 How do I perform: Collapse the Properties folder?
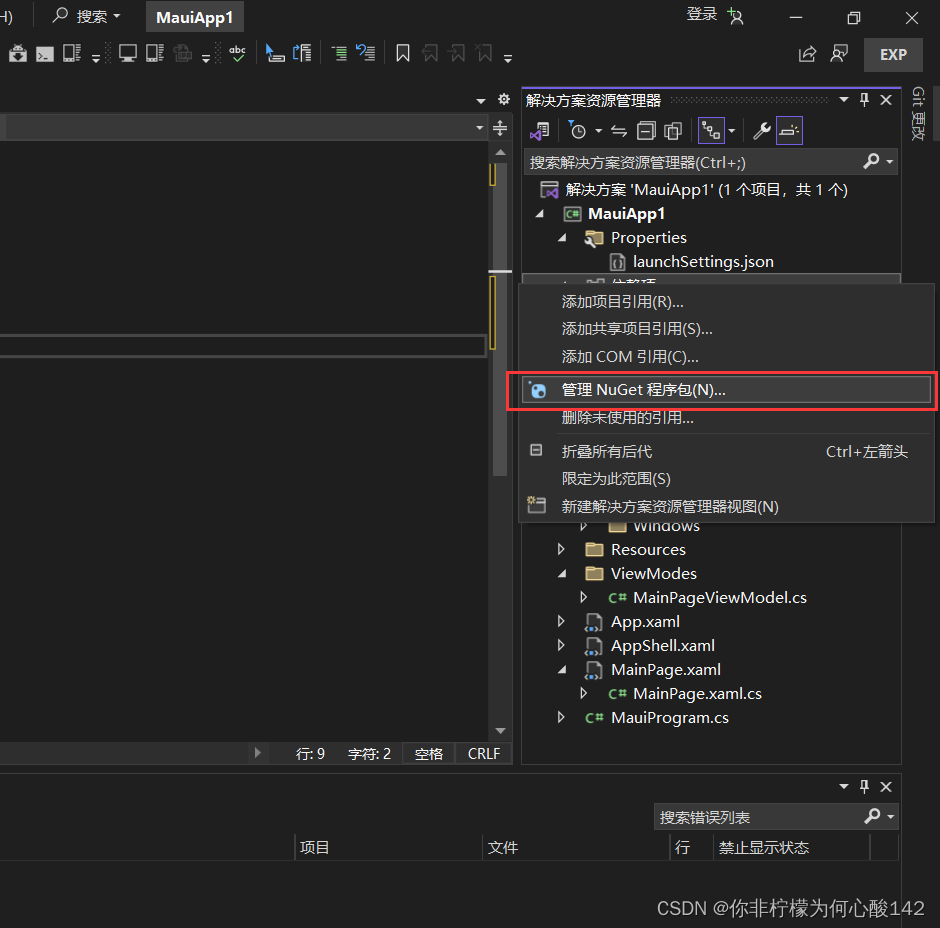[562, 237]
